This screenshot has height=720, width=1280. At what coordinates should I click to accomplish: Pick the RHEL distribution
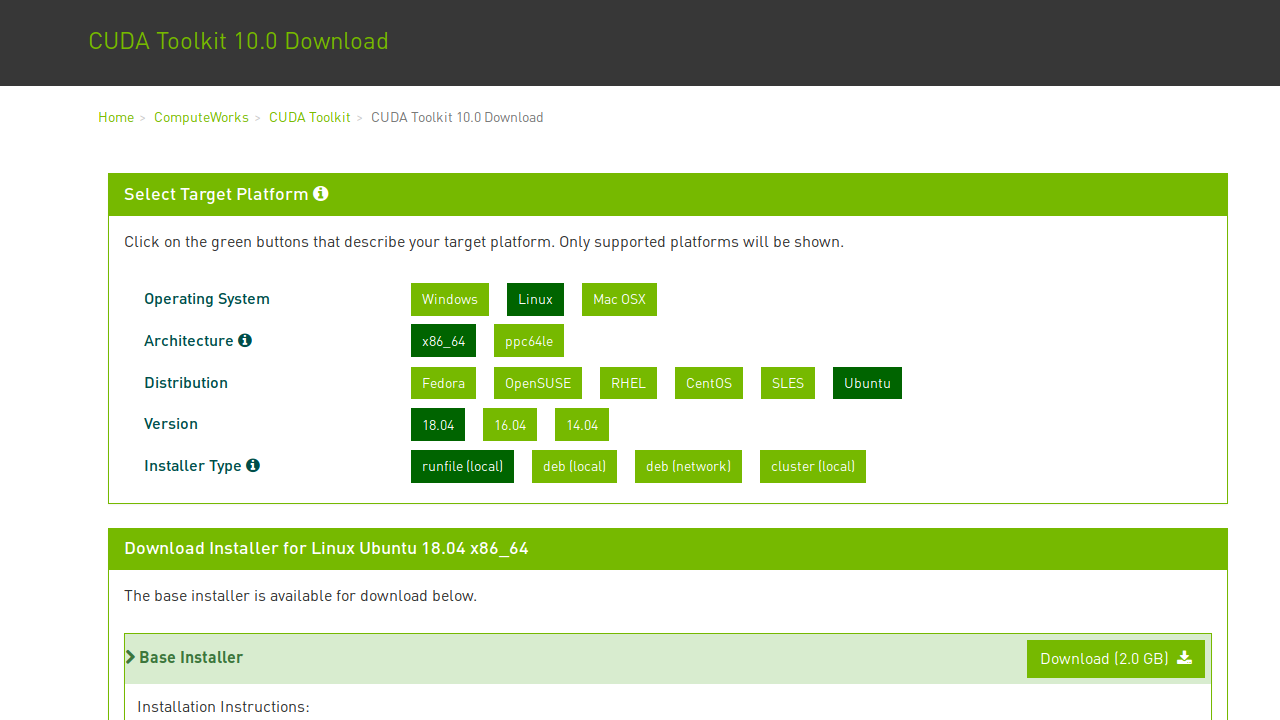pos(629,383)
